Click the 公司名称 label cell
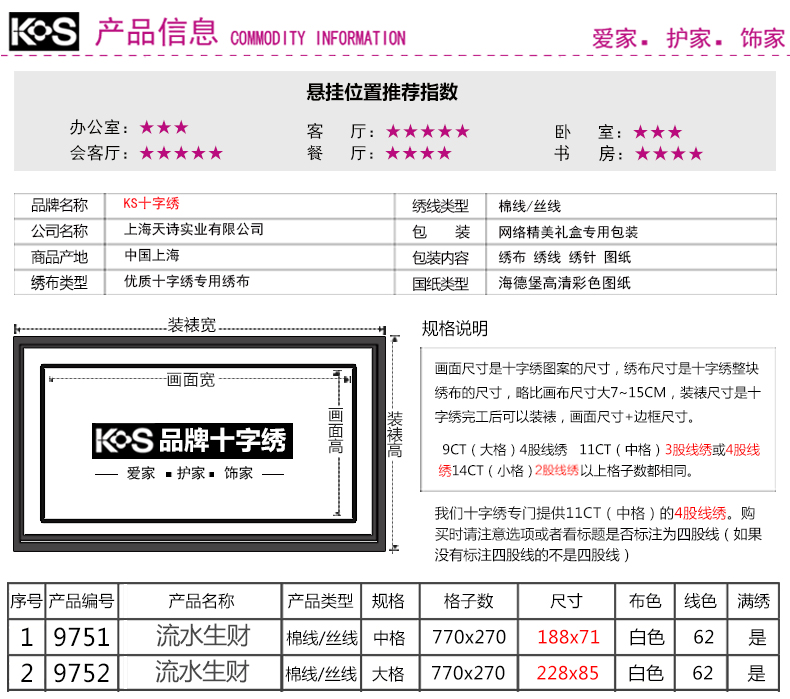 click(59, 231)
